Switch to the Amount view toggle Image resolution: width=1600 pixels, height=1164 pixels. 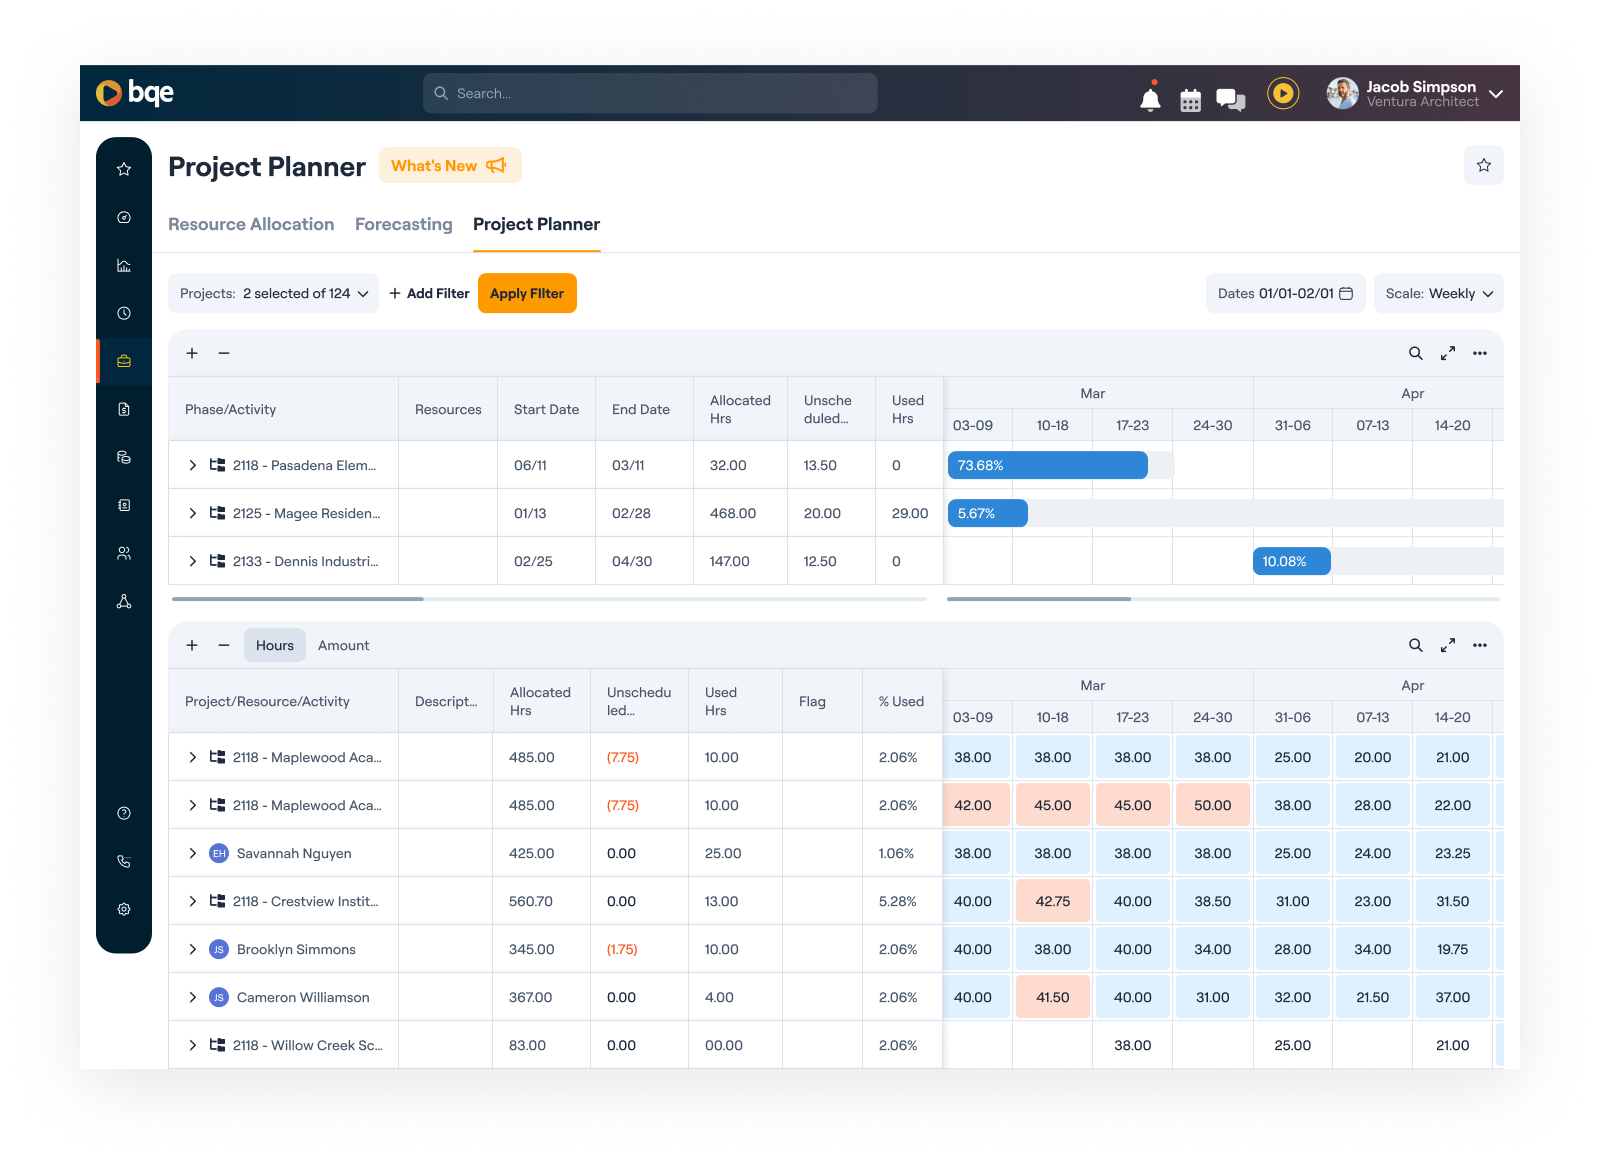(x=343, y=645)
